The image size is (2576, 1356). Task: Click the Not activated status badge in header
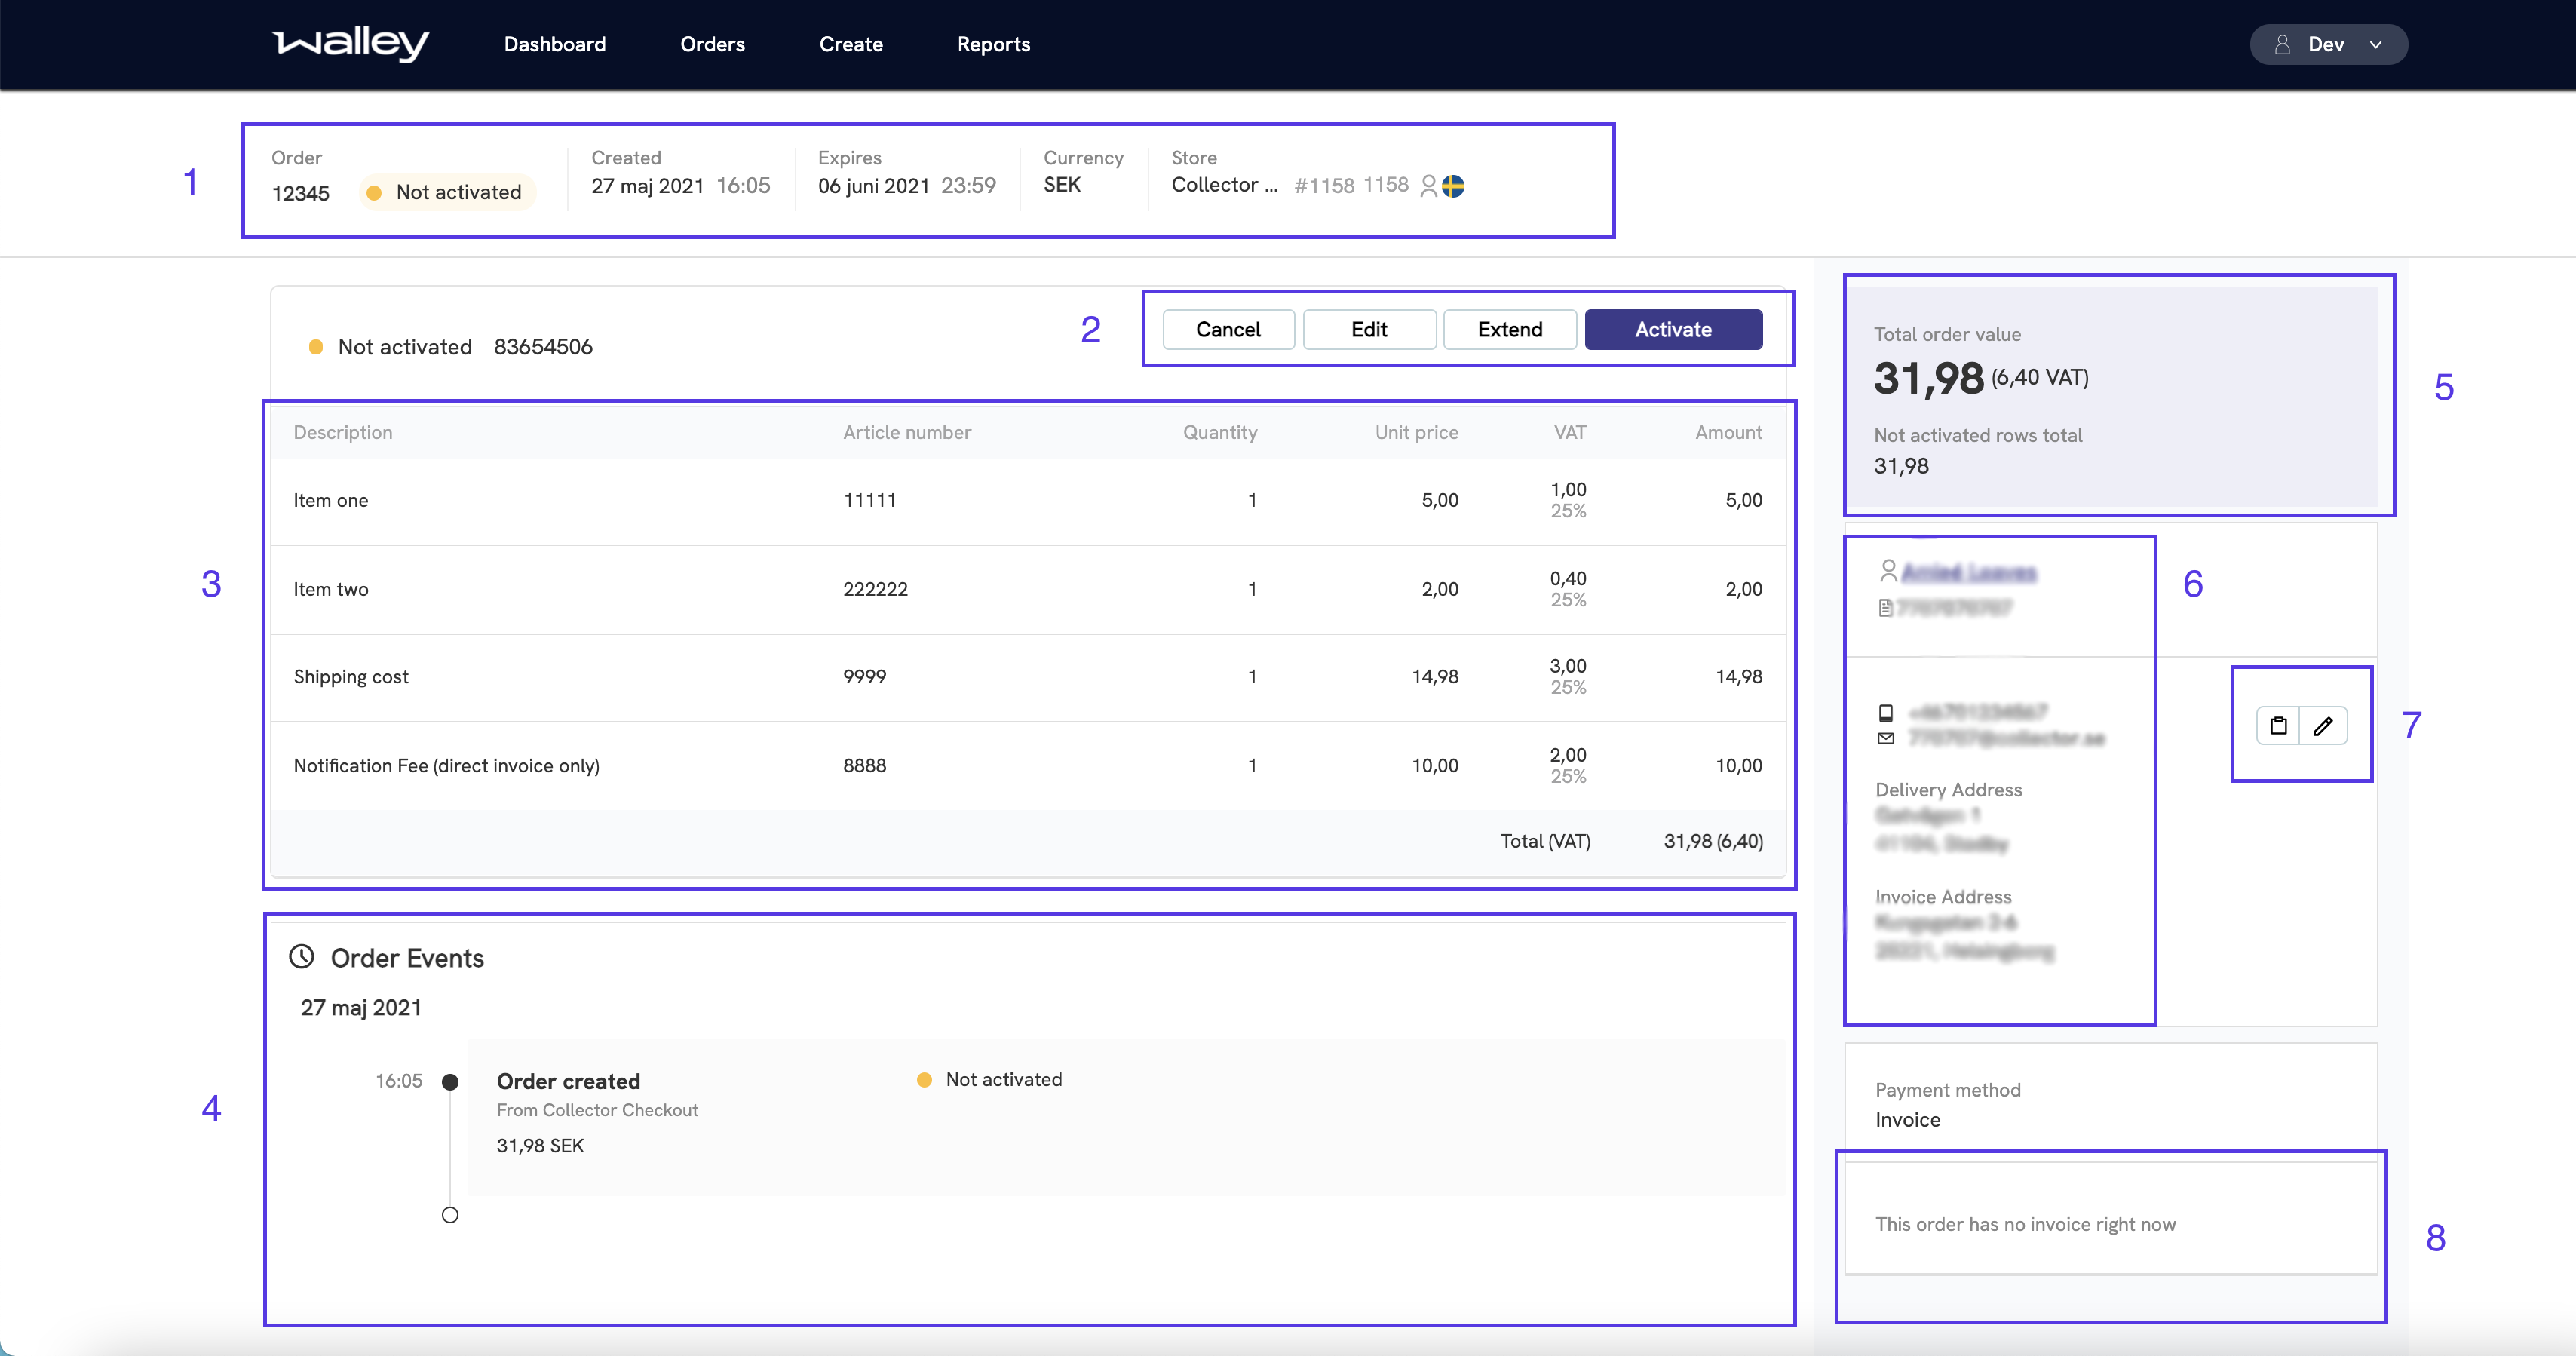tap(447, 192)
